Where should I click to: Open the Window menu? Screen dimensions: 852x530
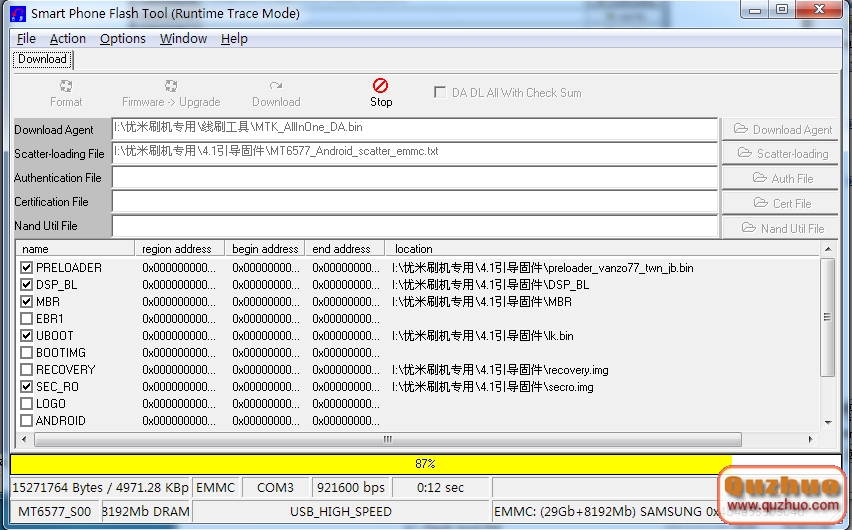(x=183, y=39)
